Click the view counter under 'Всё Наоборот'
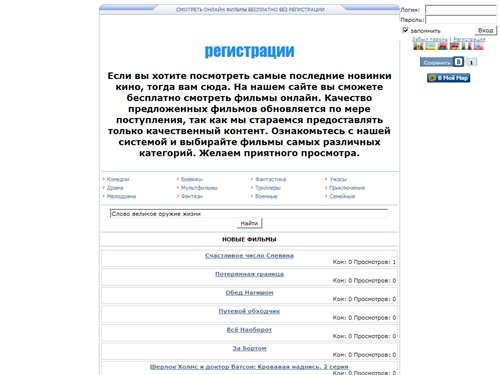The height and width of the screenshot is (375, 500). point(364,336)
